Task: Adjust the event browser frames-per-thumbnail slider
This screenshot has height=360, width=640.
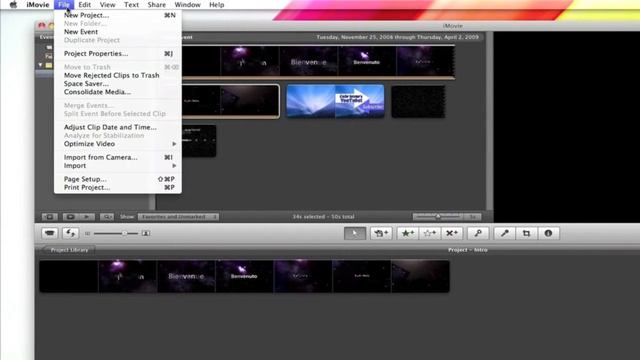Action: (x=438, y=216)
